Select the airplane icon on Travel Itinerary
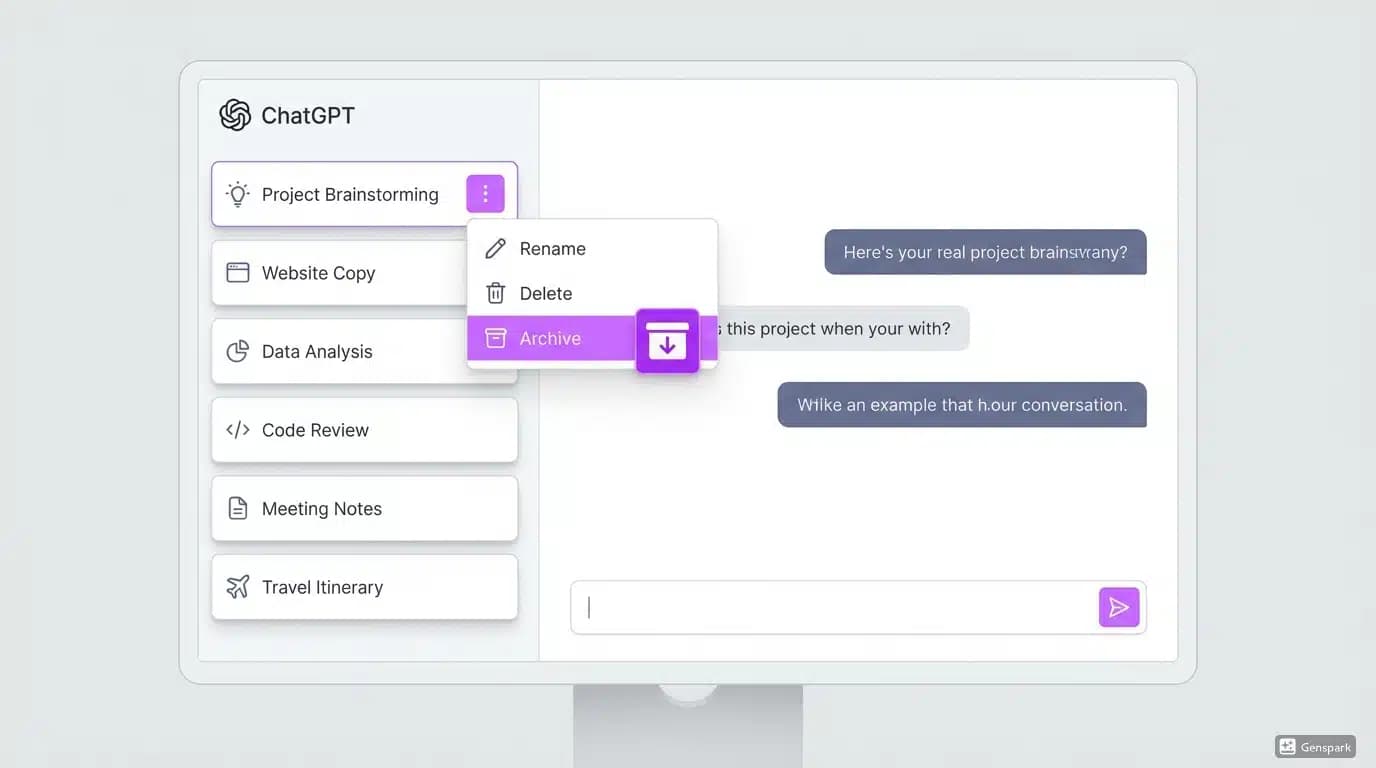 (x=236, y=587)
